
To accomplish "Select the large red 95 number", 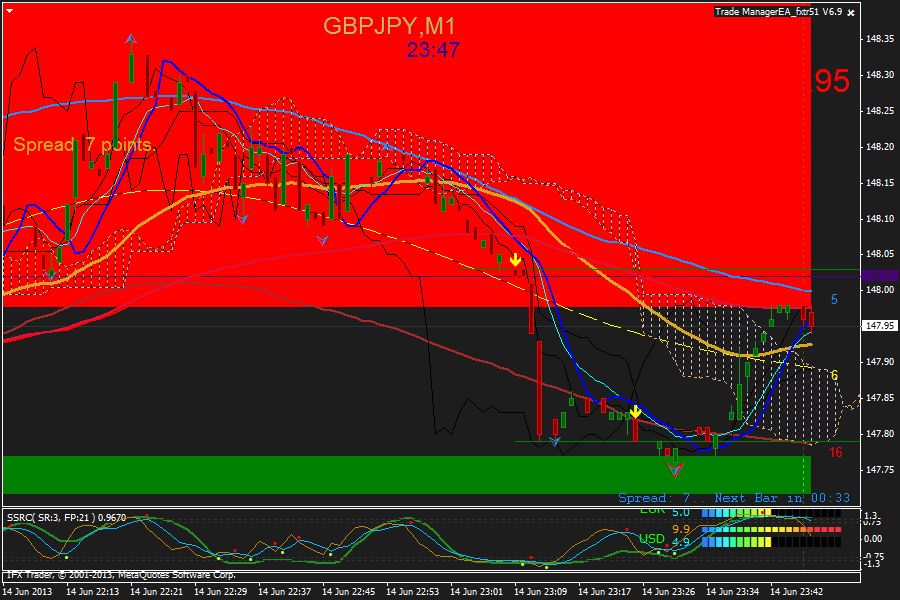I will tap(832, 81).
